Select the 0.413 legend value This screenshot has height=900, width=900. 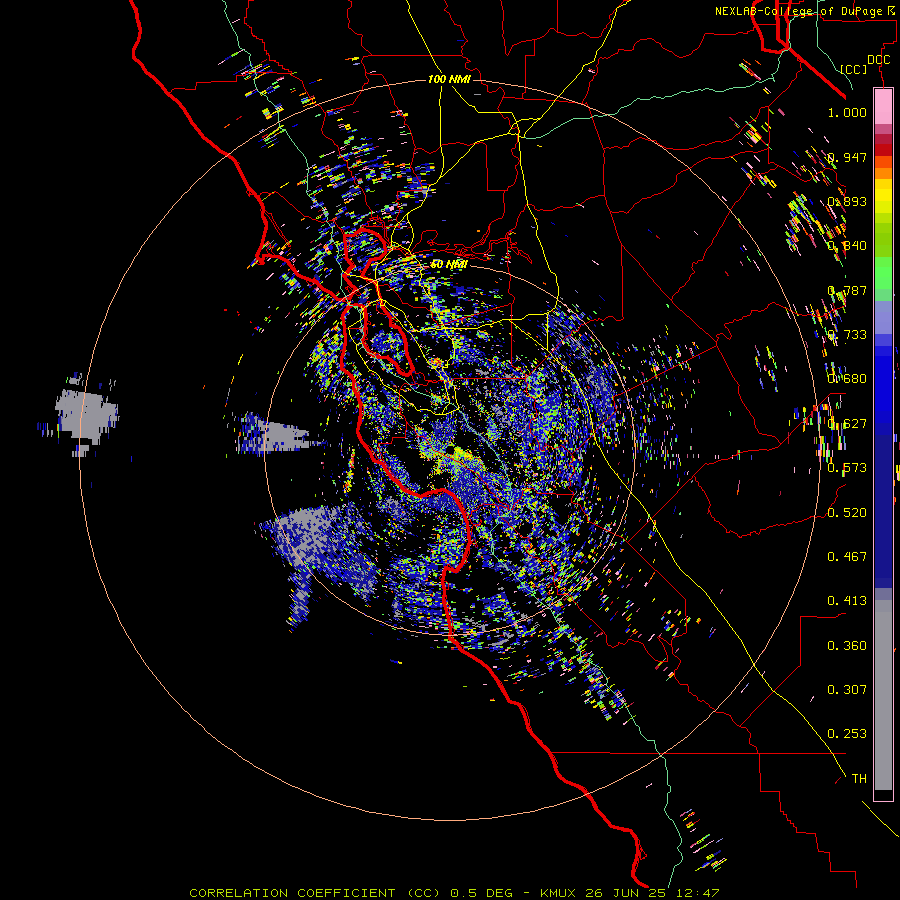[x=847, y=601]
